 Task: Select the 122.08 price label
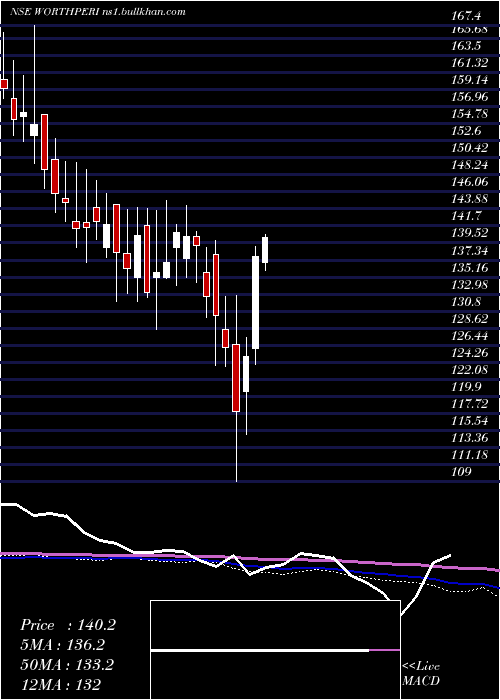[470, 370]
